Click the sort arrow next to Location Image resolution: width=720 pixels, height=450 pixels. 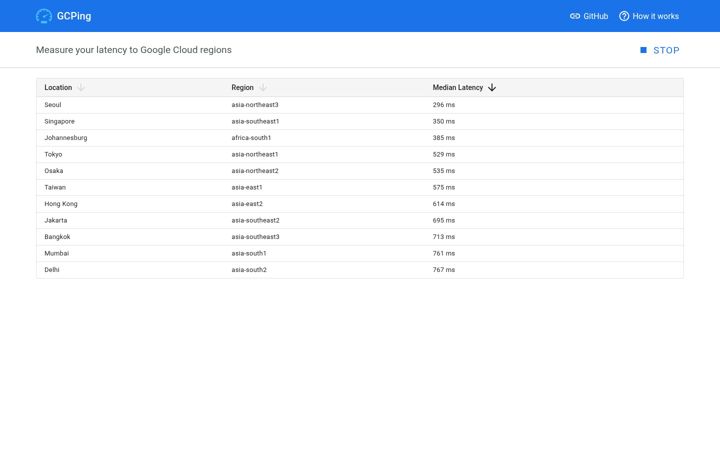pyautogui.click(x=81, y=87)
